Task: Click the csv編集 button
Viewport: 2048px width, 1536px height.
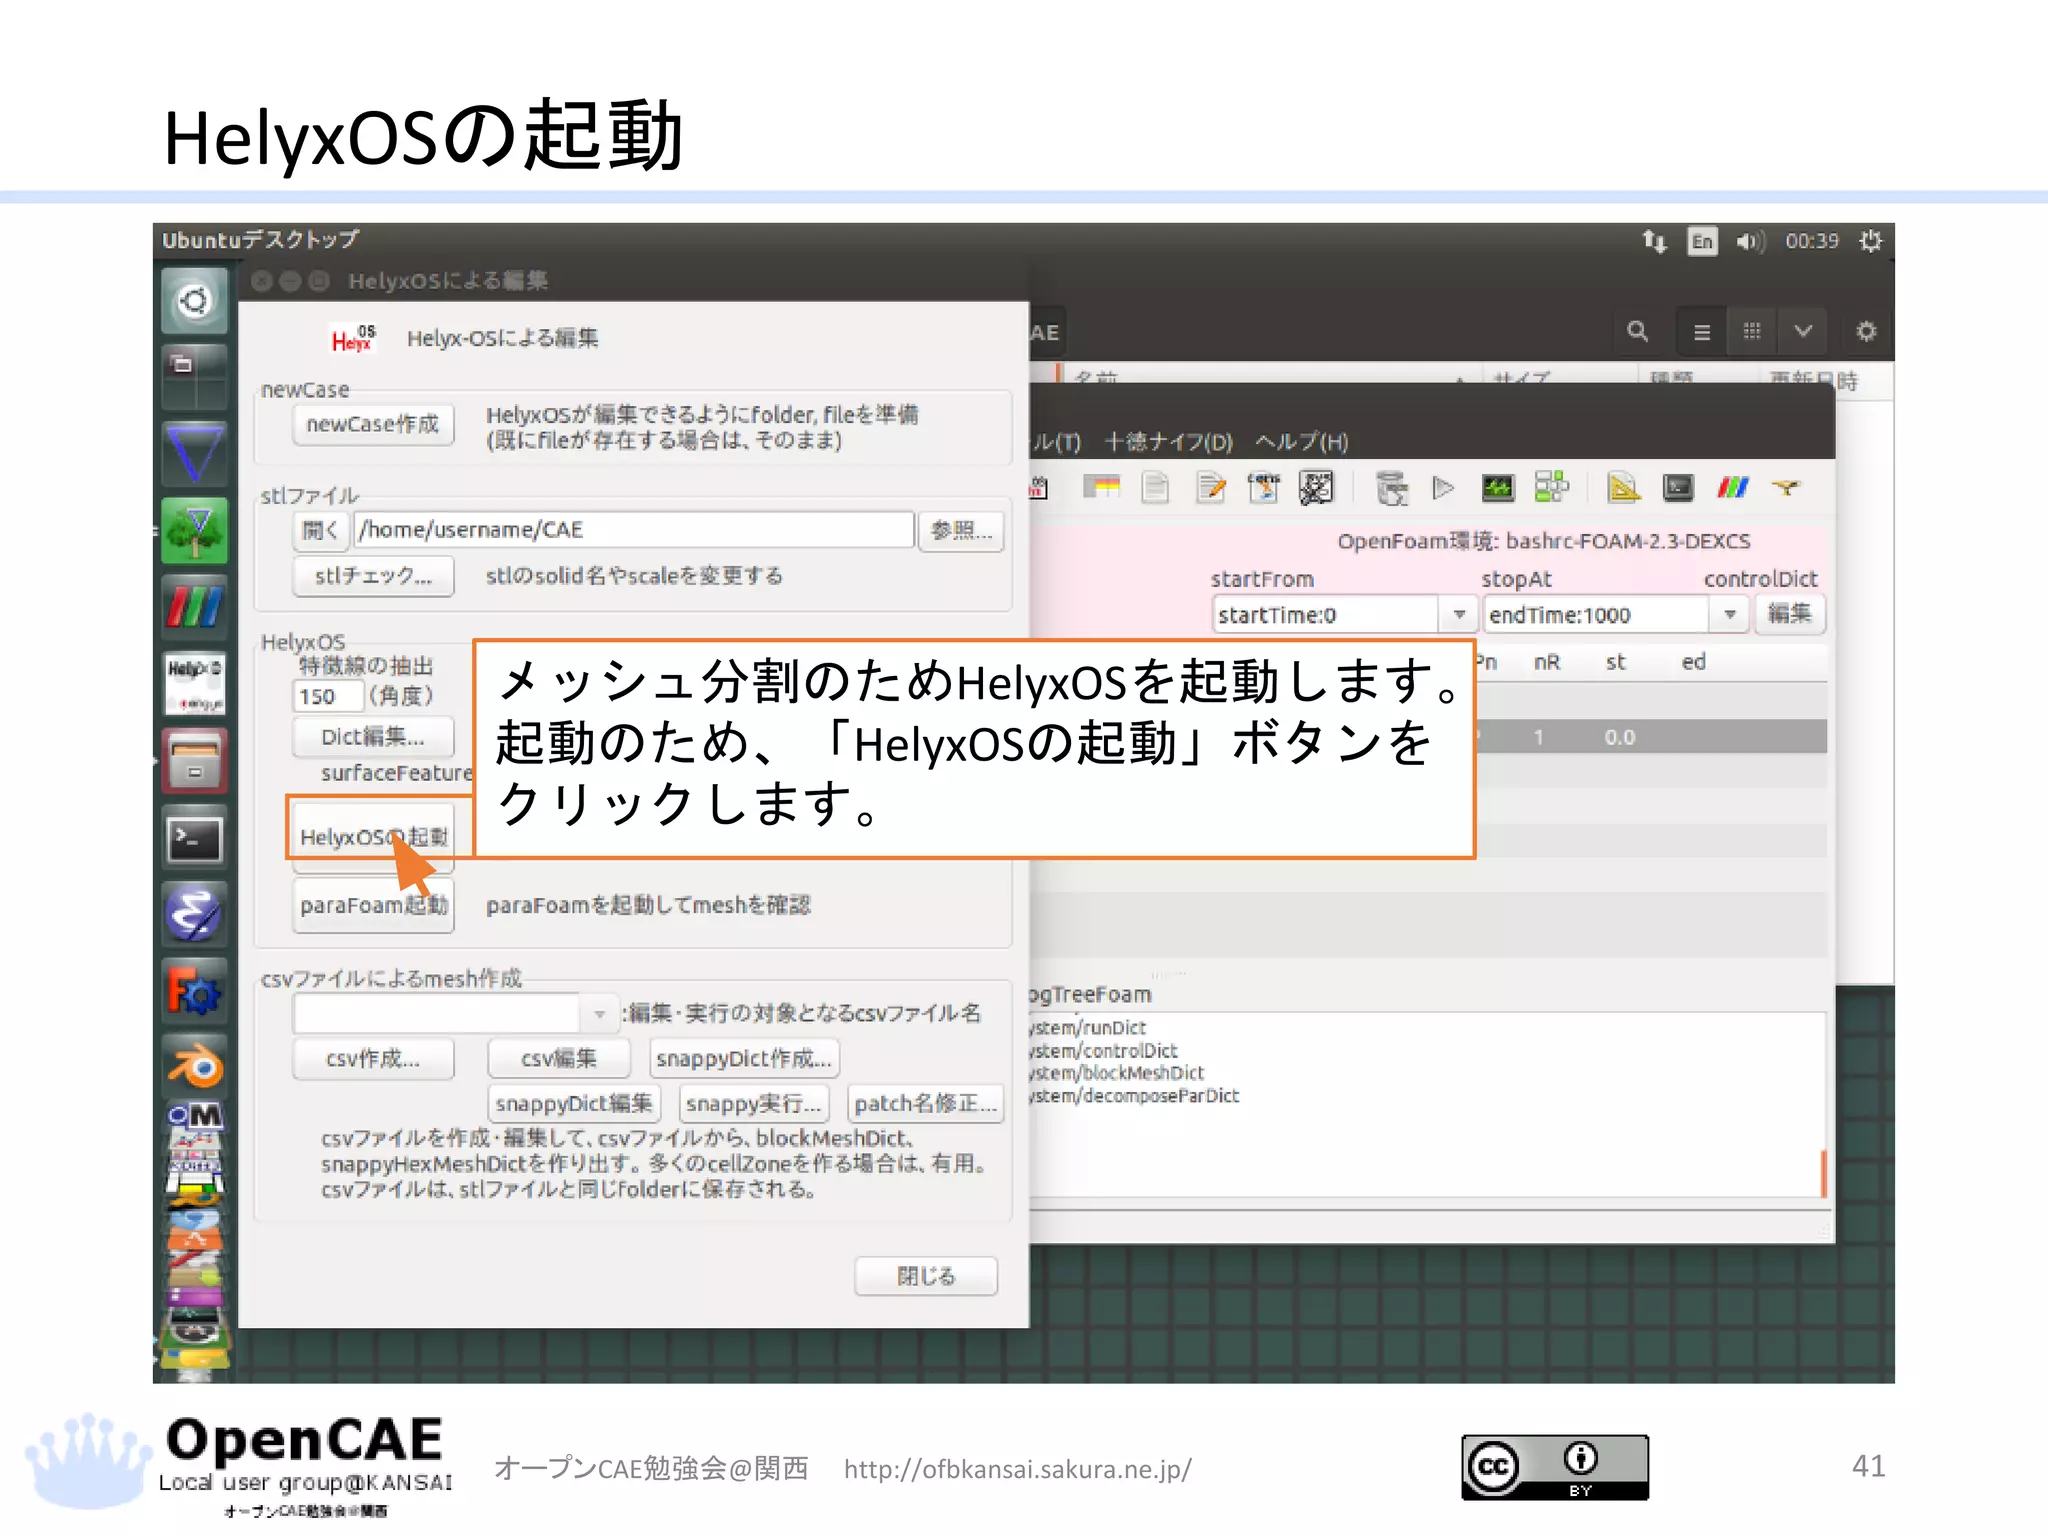Action: [x=559, y=1059]
